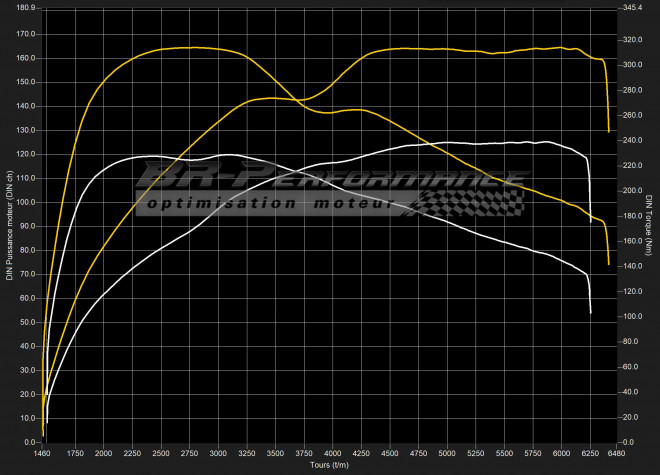Click the 5250 tick on the RPM axis
Screen dimensions: 660x475
[475, 453]
